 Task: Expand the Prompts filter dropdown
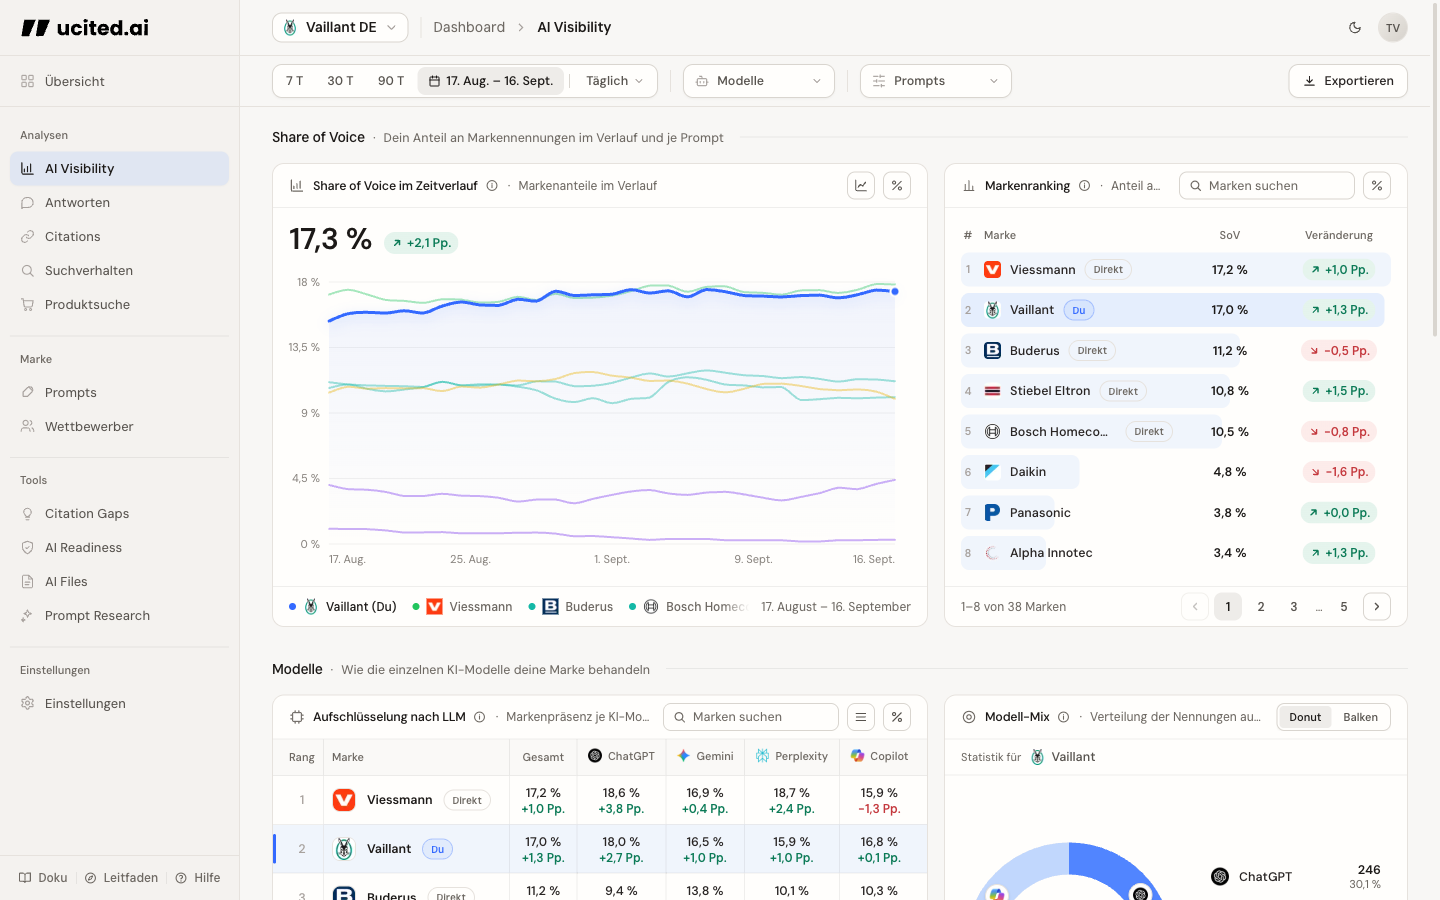pos(936,81)
